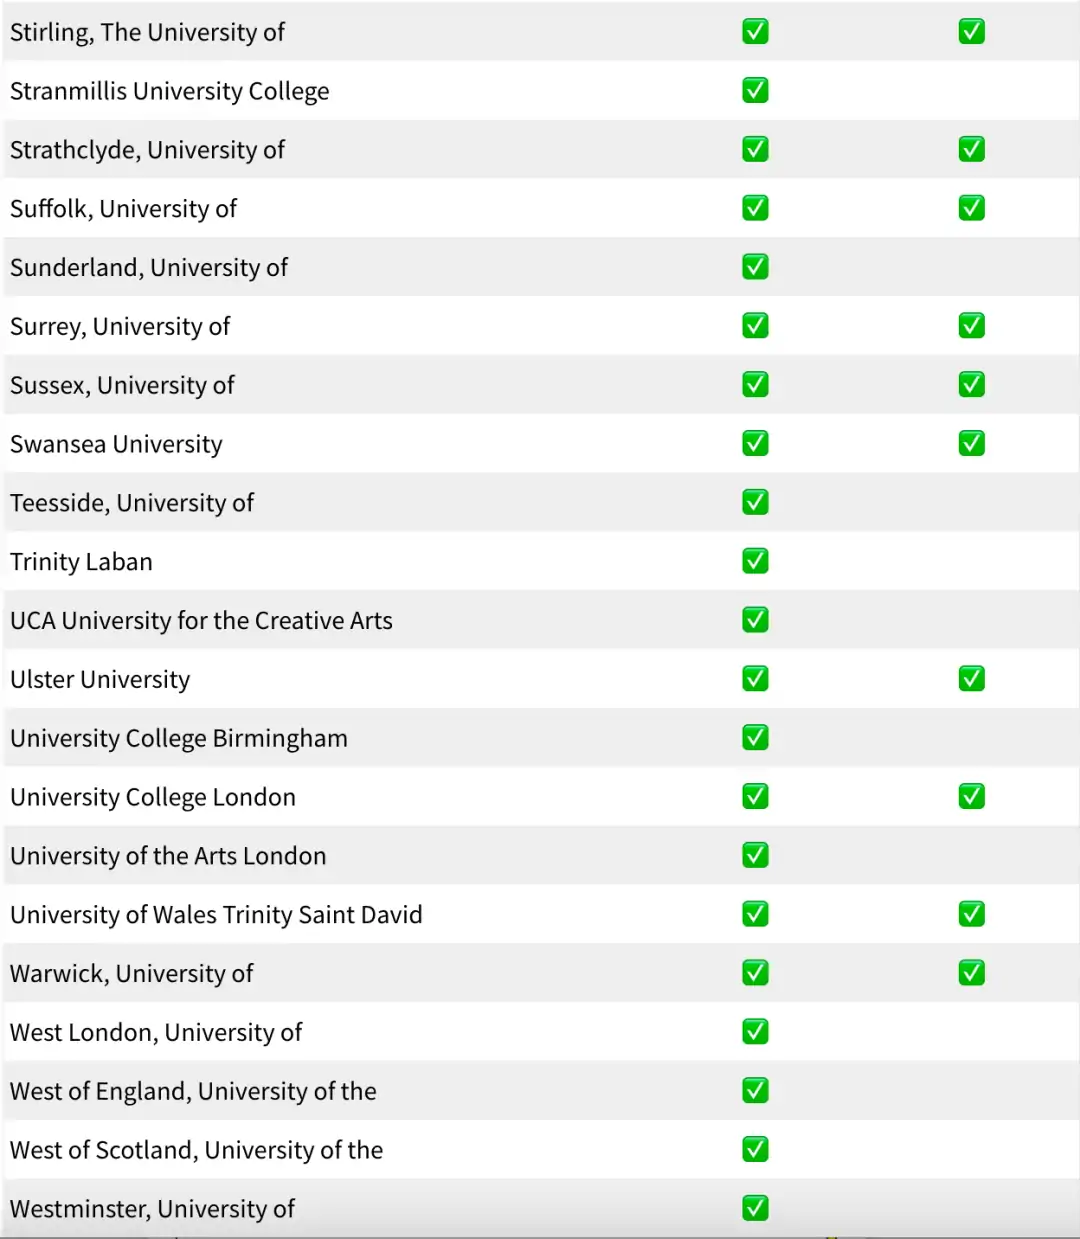Click UCA University for the Creative Arts name
The width and height of the screenshot is (1080, 1239).
click(x=201, y=621)
